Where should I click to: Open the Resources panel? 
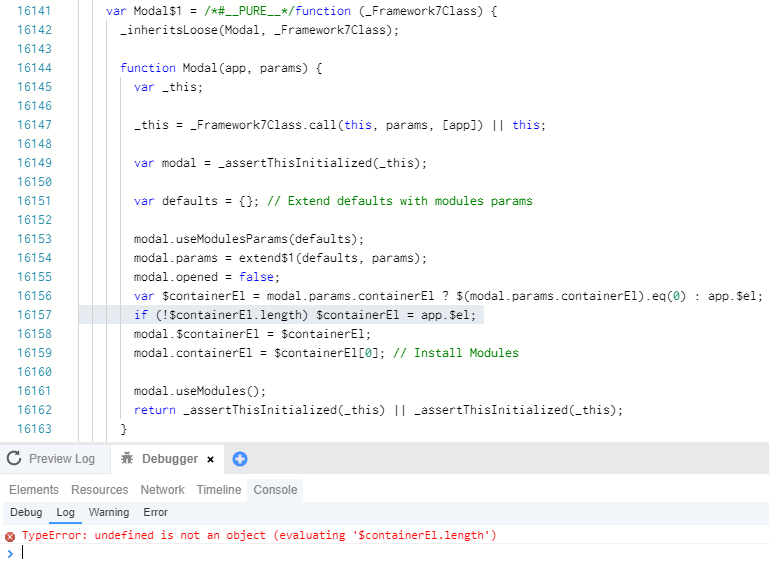100,489
